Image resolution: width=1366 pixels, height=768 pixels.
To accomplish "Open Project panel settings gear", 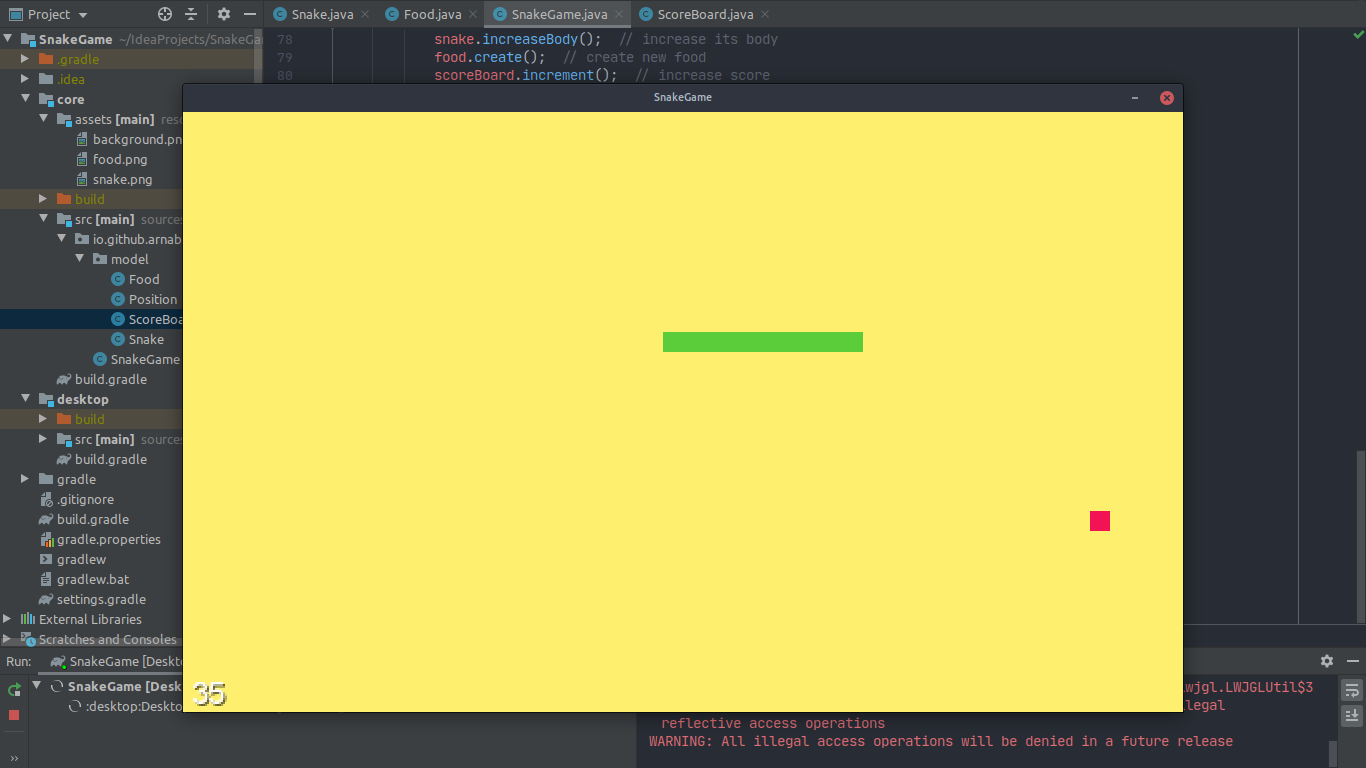I will pyautogui.click(x=224, y=14).
